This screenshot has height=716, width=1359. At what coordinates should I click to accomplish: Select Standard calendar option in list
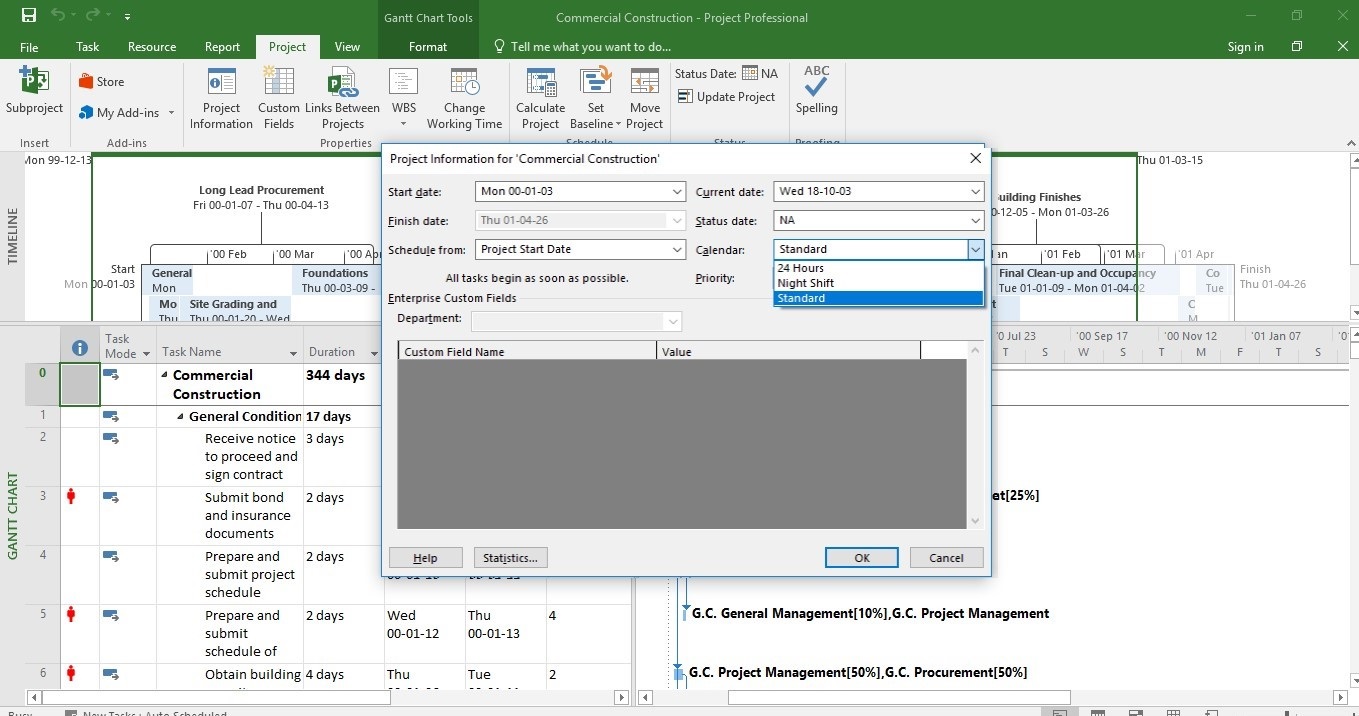(879, 298)
